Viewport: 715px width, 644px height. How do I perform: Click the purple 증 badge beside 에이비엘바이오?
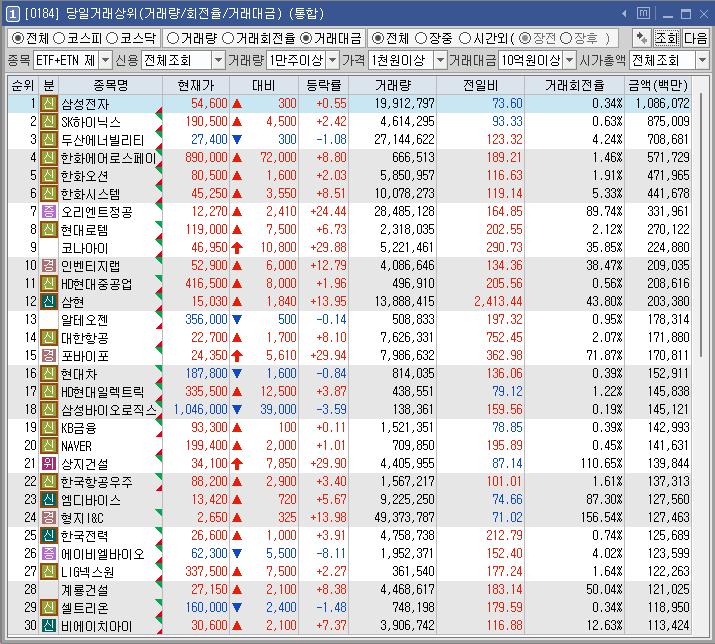click(49, 554)
